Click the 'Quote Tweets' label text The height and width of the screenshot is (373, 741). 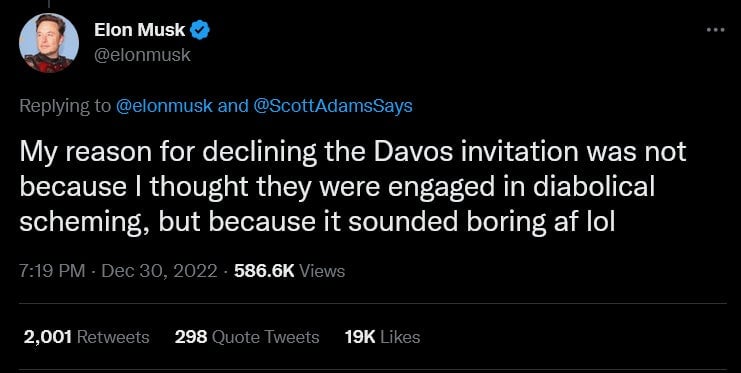(266, 337)
